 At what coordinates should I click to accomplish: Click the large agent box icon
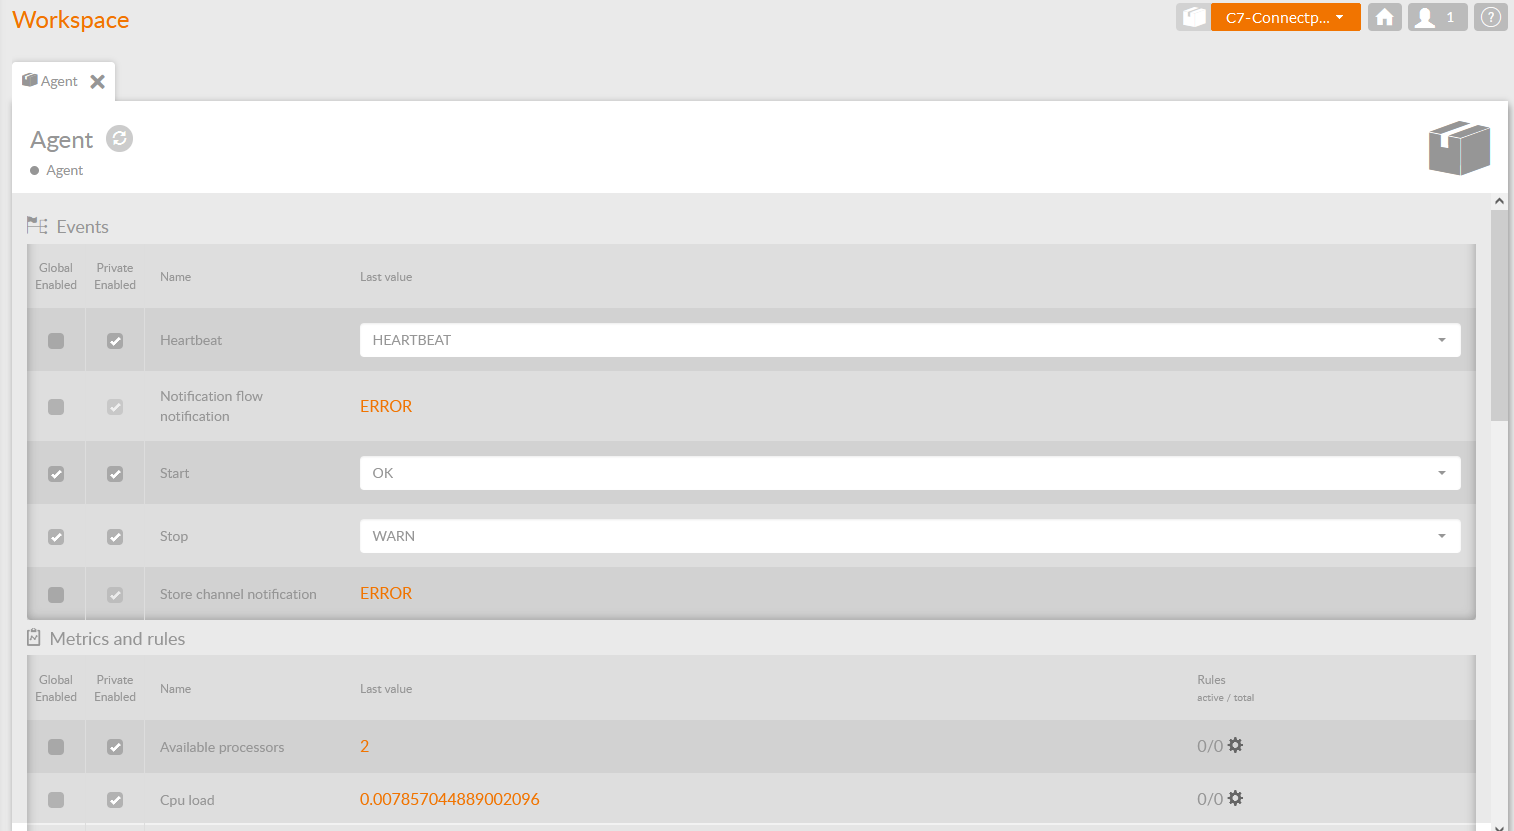(1459, 148)
